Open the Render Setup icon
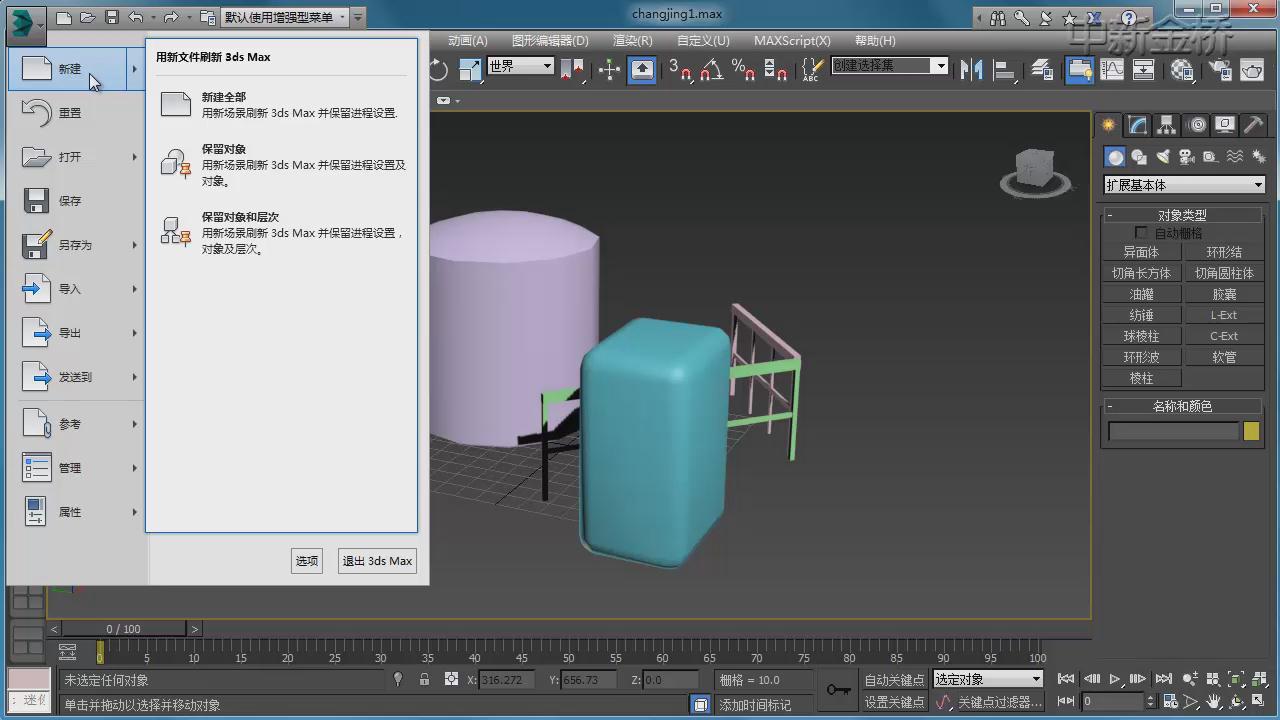The width and height of the screenshot is (1280, 720). coord(1219,69)
